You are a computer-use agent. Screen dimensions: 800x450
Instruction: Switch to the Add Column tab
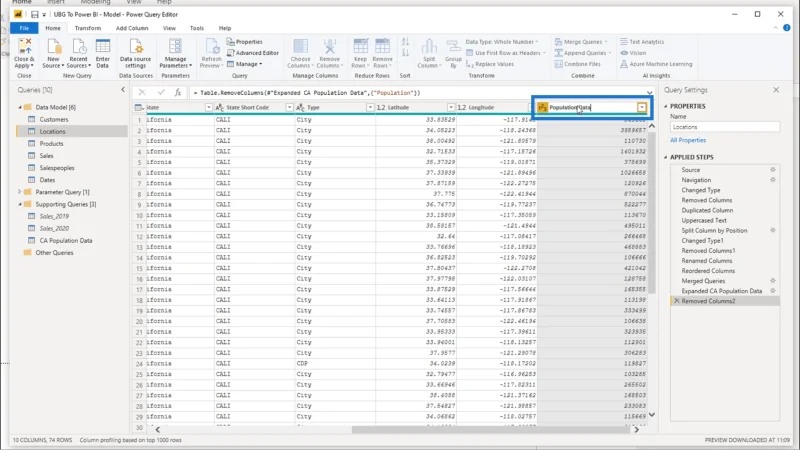click(x=132, y=28)
